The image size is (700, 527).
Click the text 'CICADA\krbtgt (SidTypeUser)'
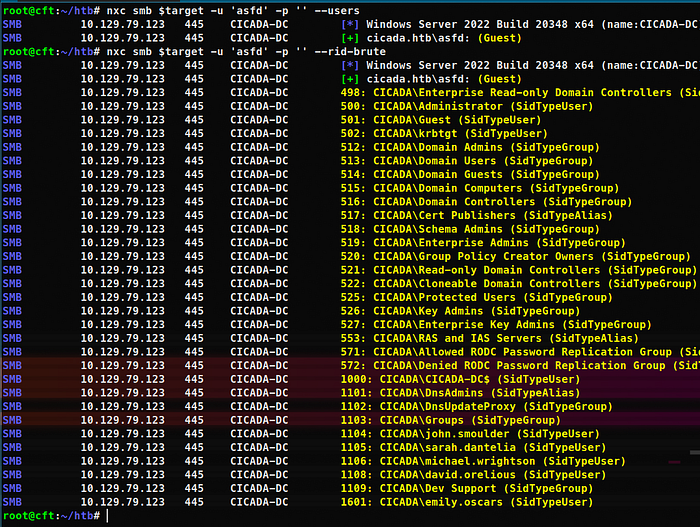(460, 134)
